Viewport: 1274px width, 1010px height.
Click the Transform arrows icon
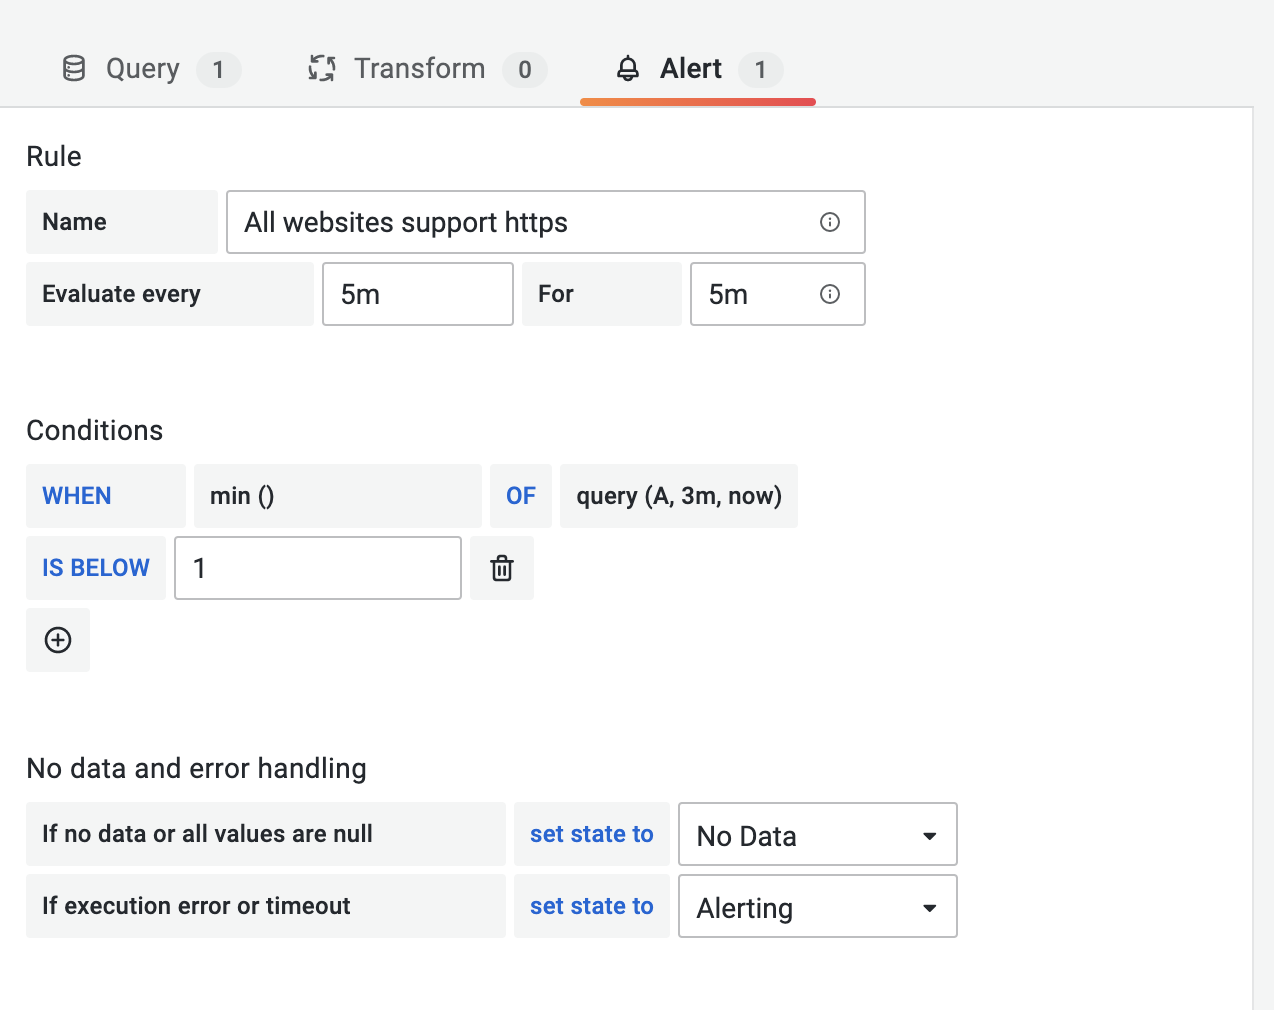[x=321, y=68]
